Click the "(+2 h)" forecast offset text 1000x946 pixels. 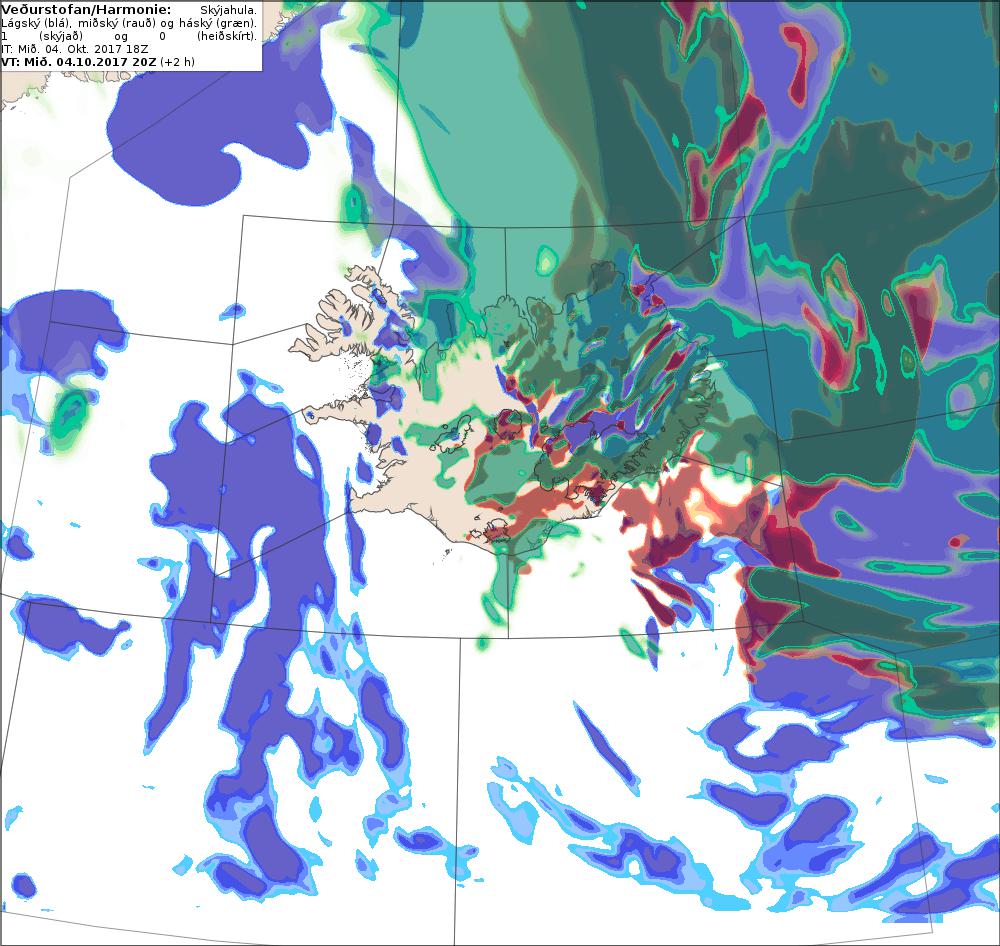(177, 62)
